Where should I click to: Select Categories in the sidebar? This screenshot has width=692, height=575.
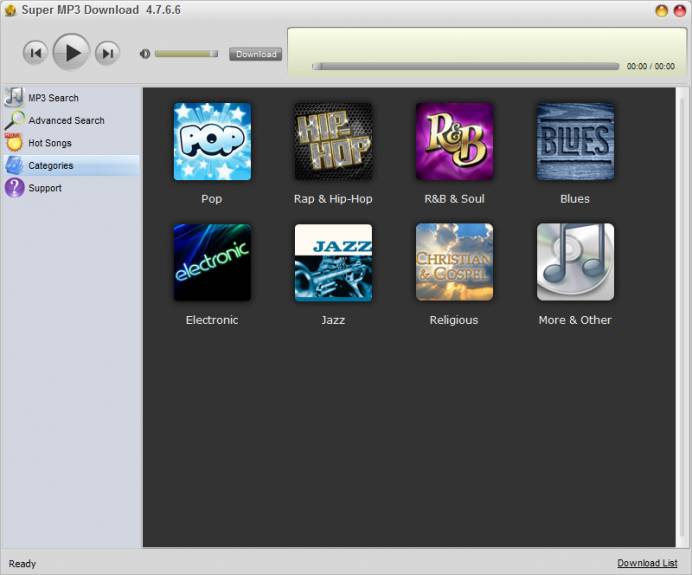pos(71,165)
